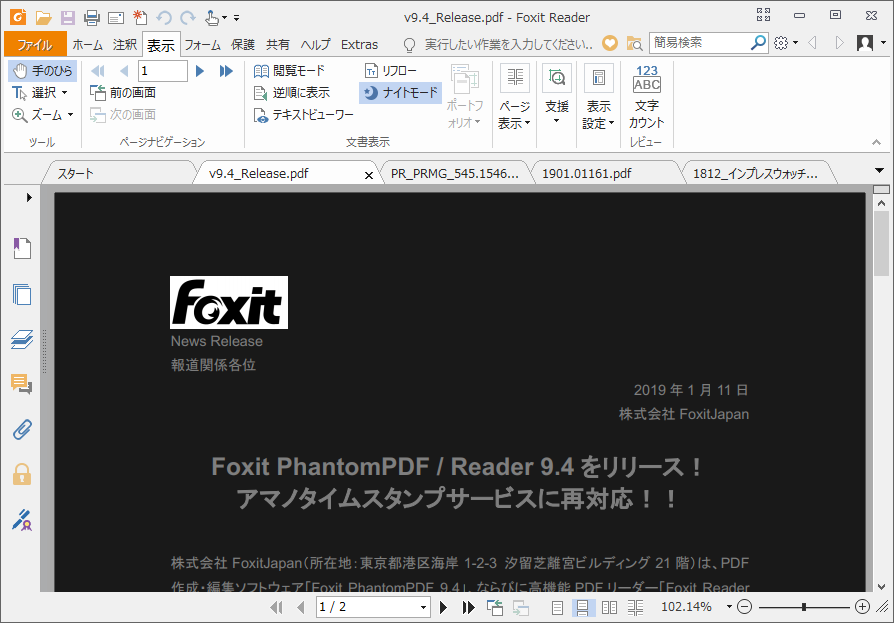The height and width of the screenshot is (623, 894).
Task: Click Previous View (前の画面) button
Action: 123,93
